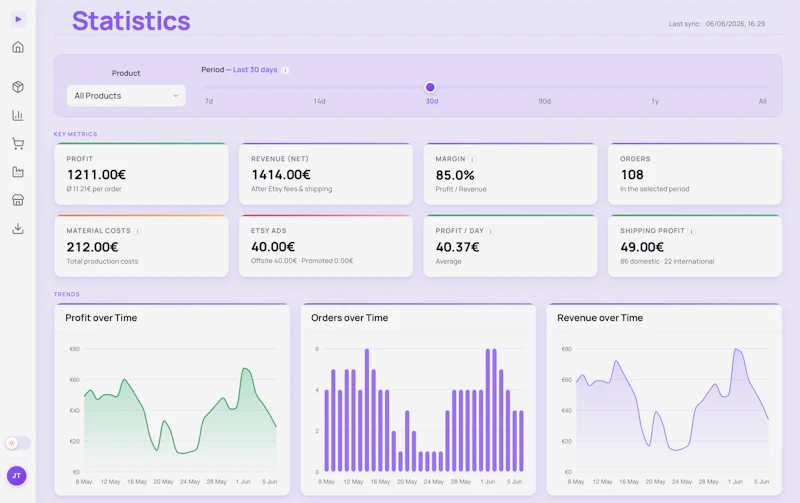
Task: Click the Shipping Profit info icon
Action: 692,231
